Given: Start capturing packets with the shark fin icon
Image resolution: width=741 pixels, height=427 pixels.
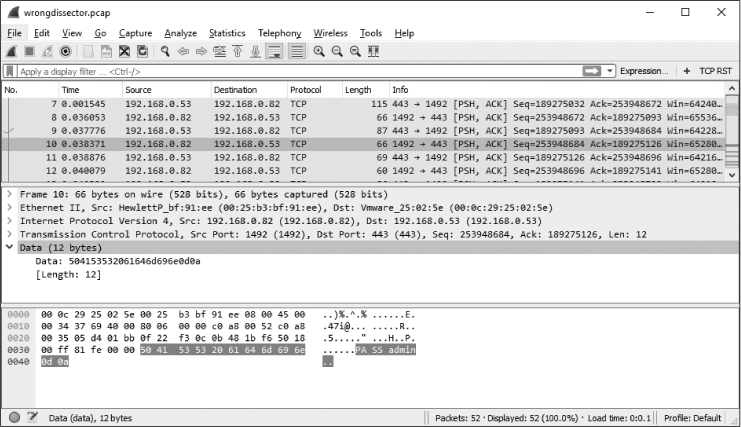Looking at the screenshot, I should pos(11,51).
